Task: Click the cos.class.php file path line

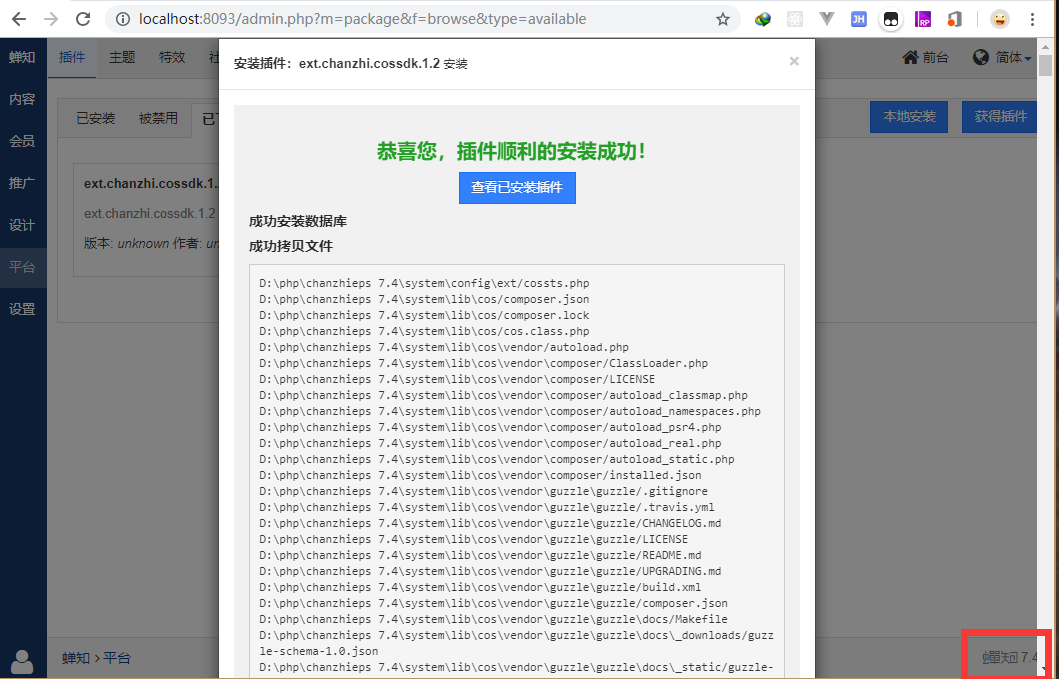Action: click(x=424, y=331)
